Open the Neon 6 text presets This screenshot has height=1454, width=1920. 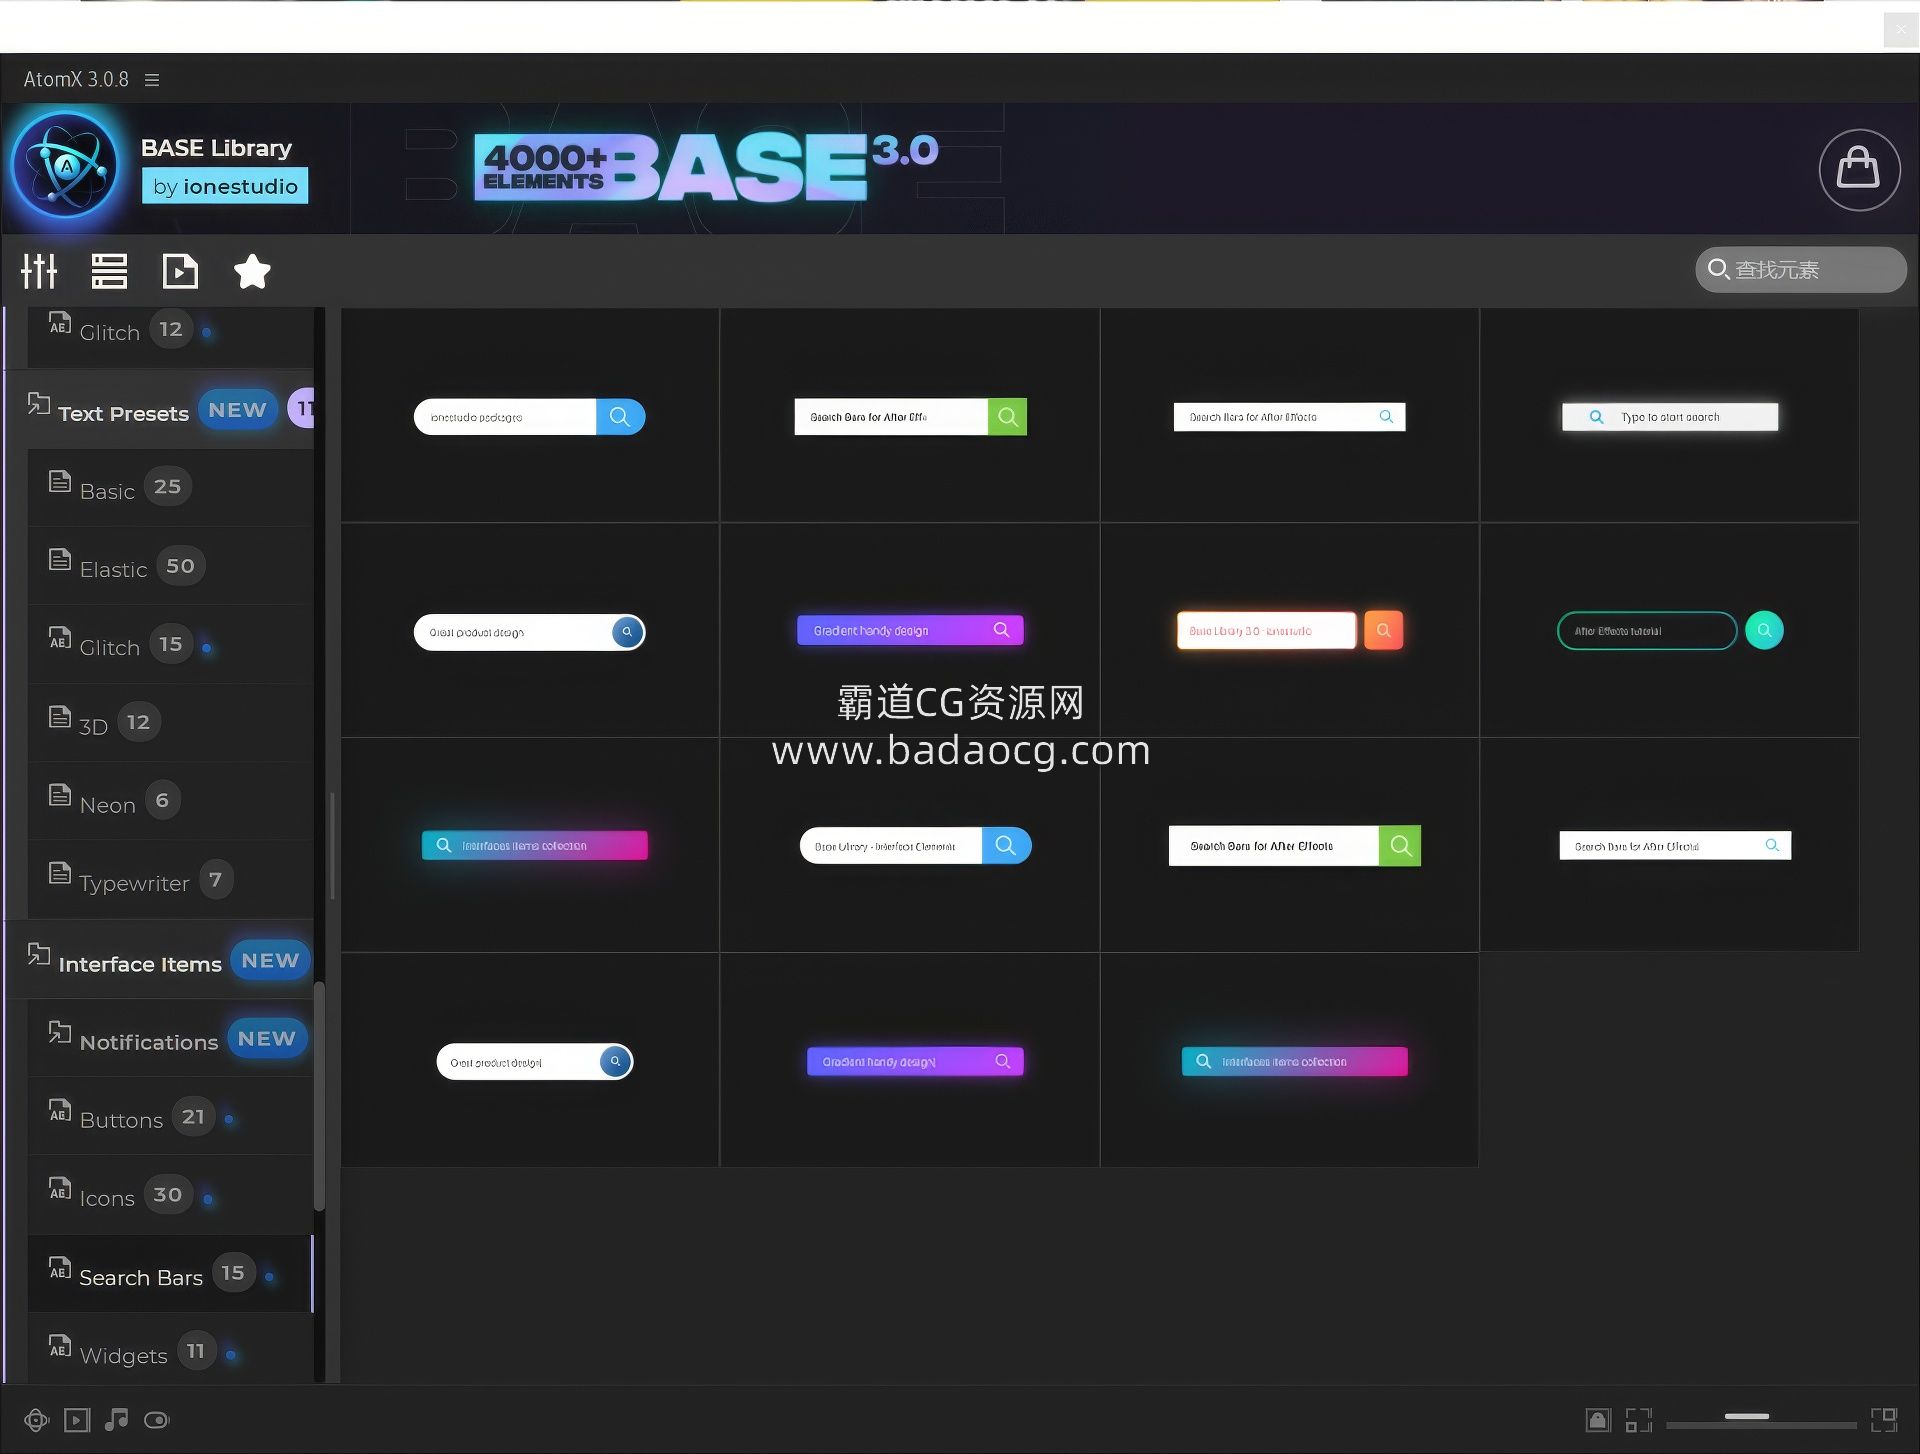pyautogui.click(x=170, y=803)
